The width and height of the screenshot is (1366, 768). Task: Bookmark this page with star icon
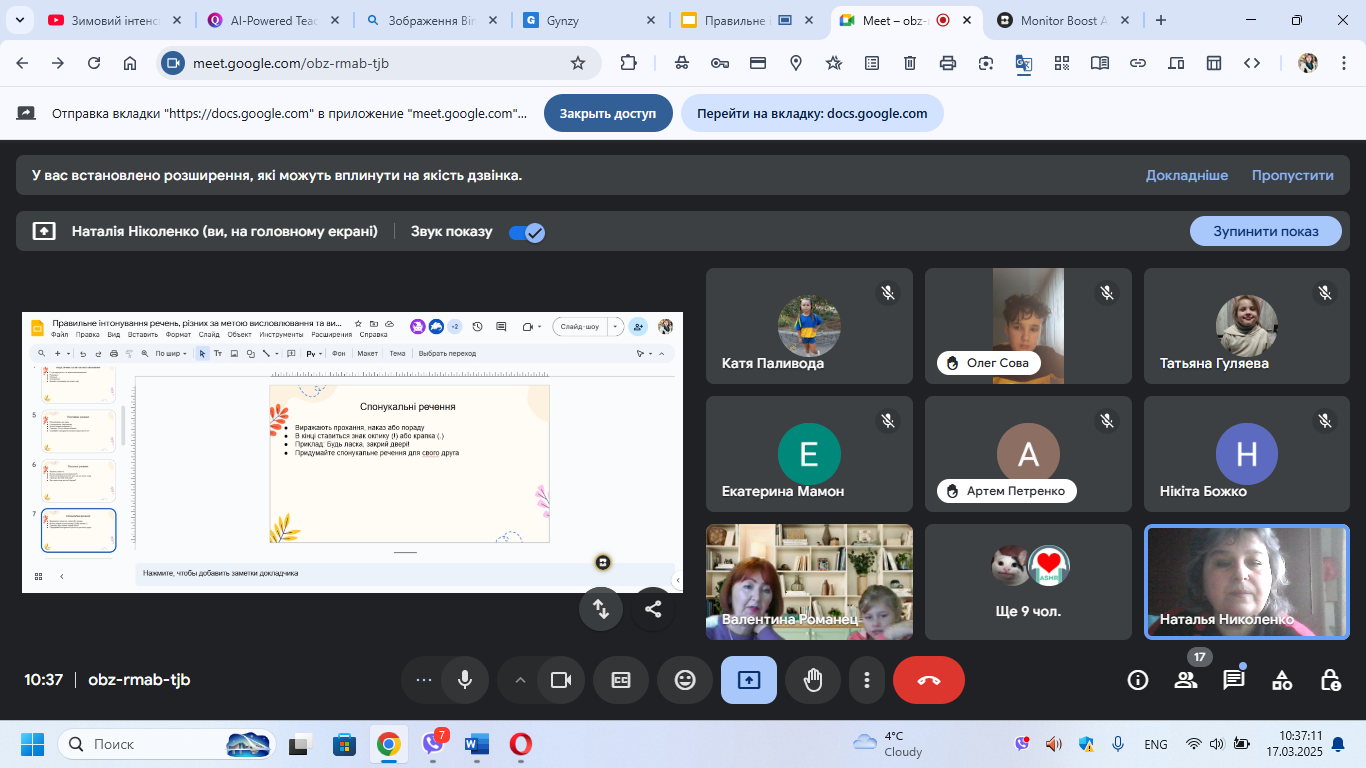click(x=578, y=63)
